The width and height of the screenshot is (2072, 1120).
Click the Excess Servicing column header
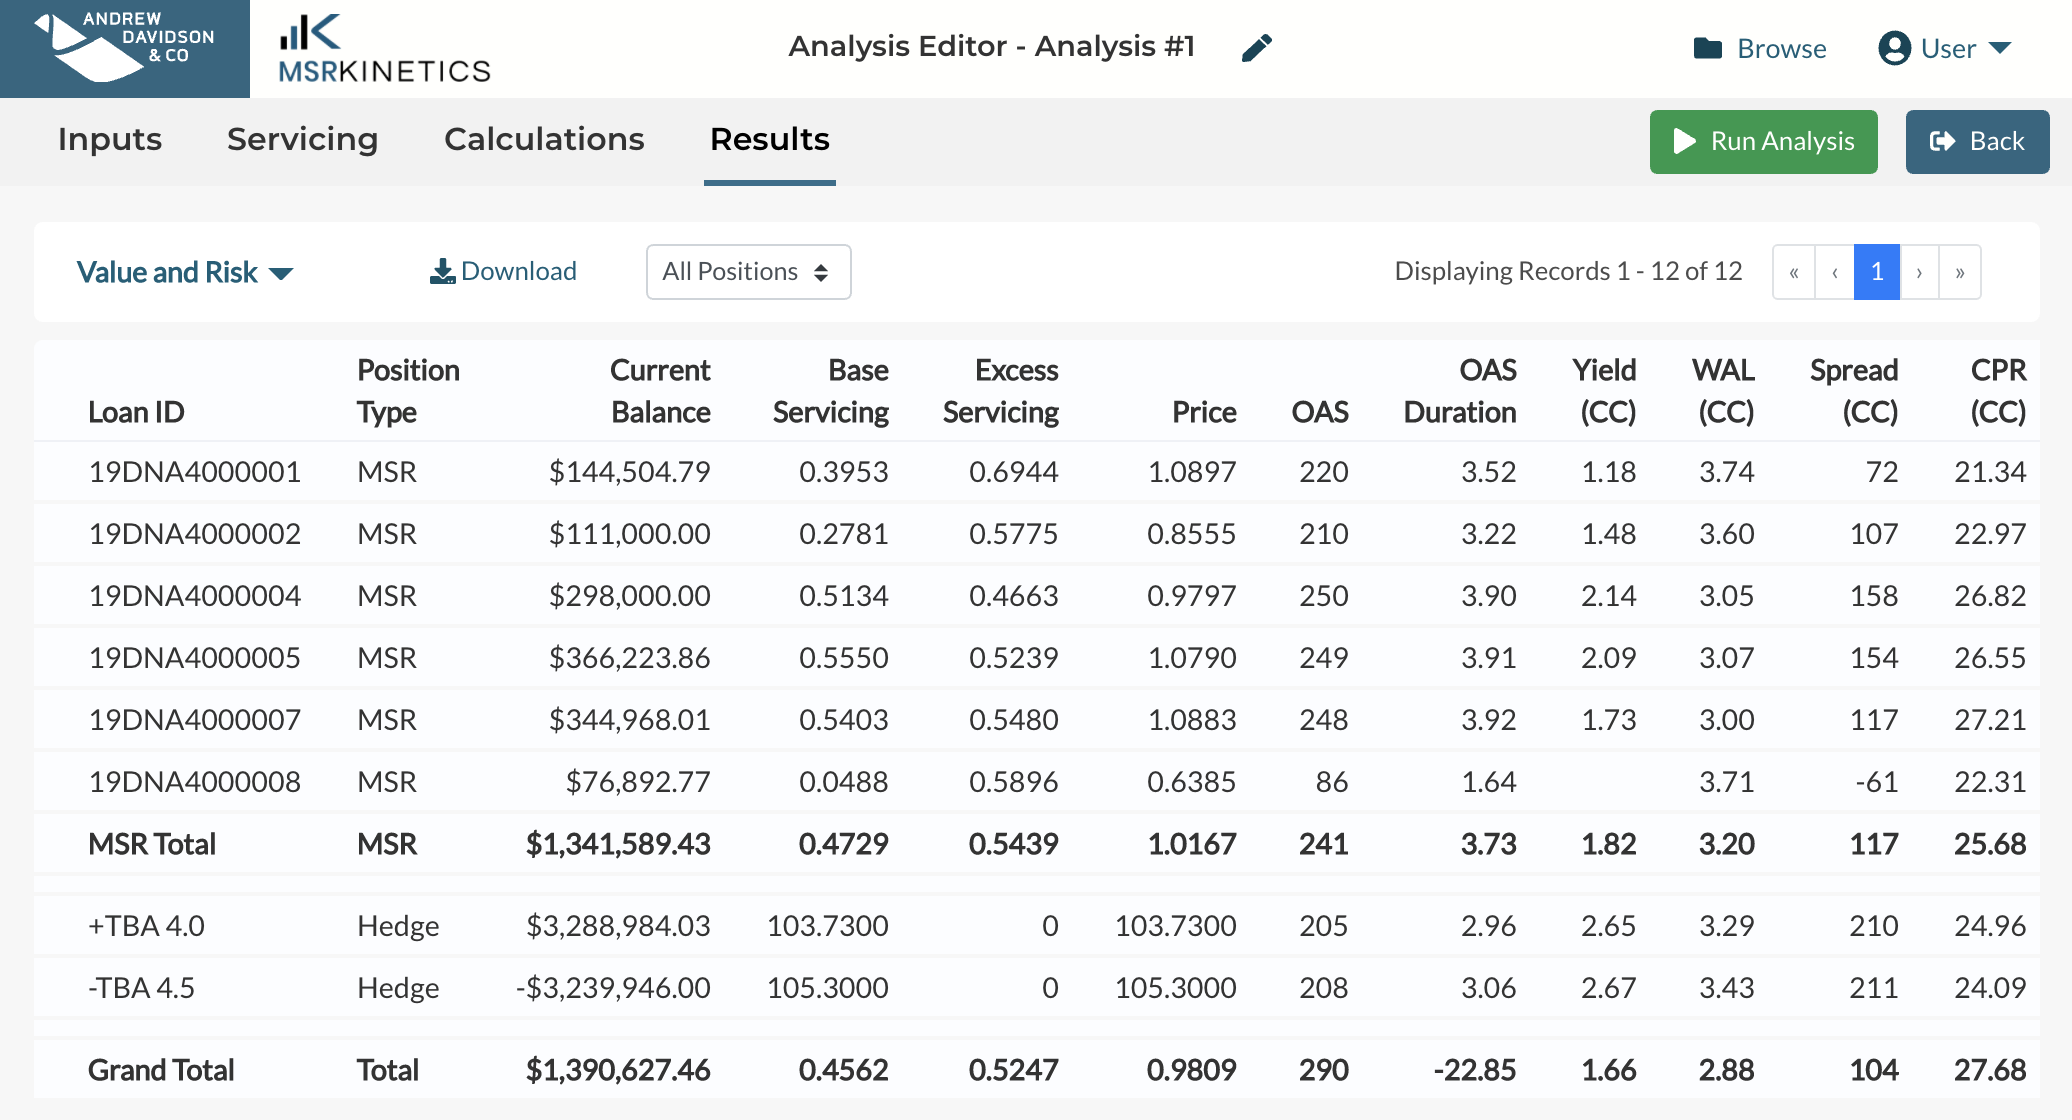[x=1000, y=391]
